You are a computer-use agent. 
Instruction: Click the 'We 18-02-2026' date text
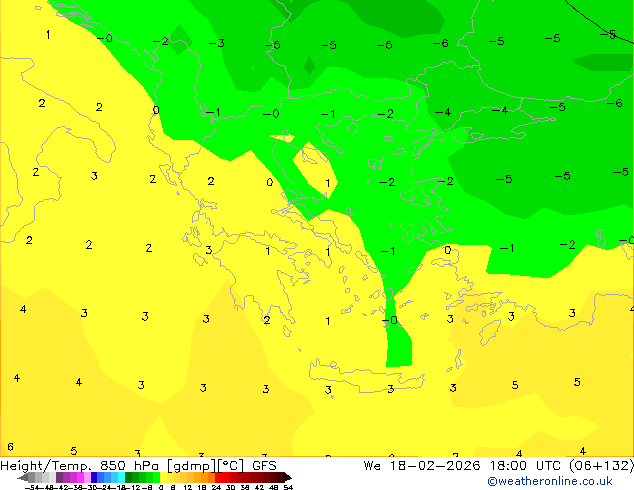[422, 466]
